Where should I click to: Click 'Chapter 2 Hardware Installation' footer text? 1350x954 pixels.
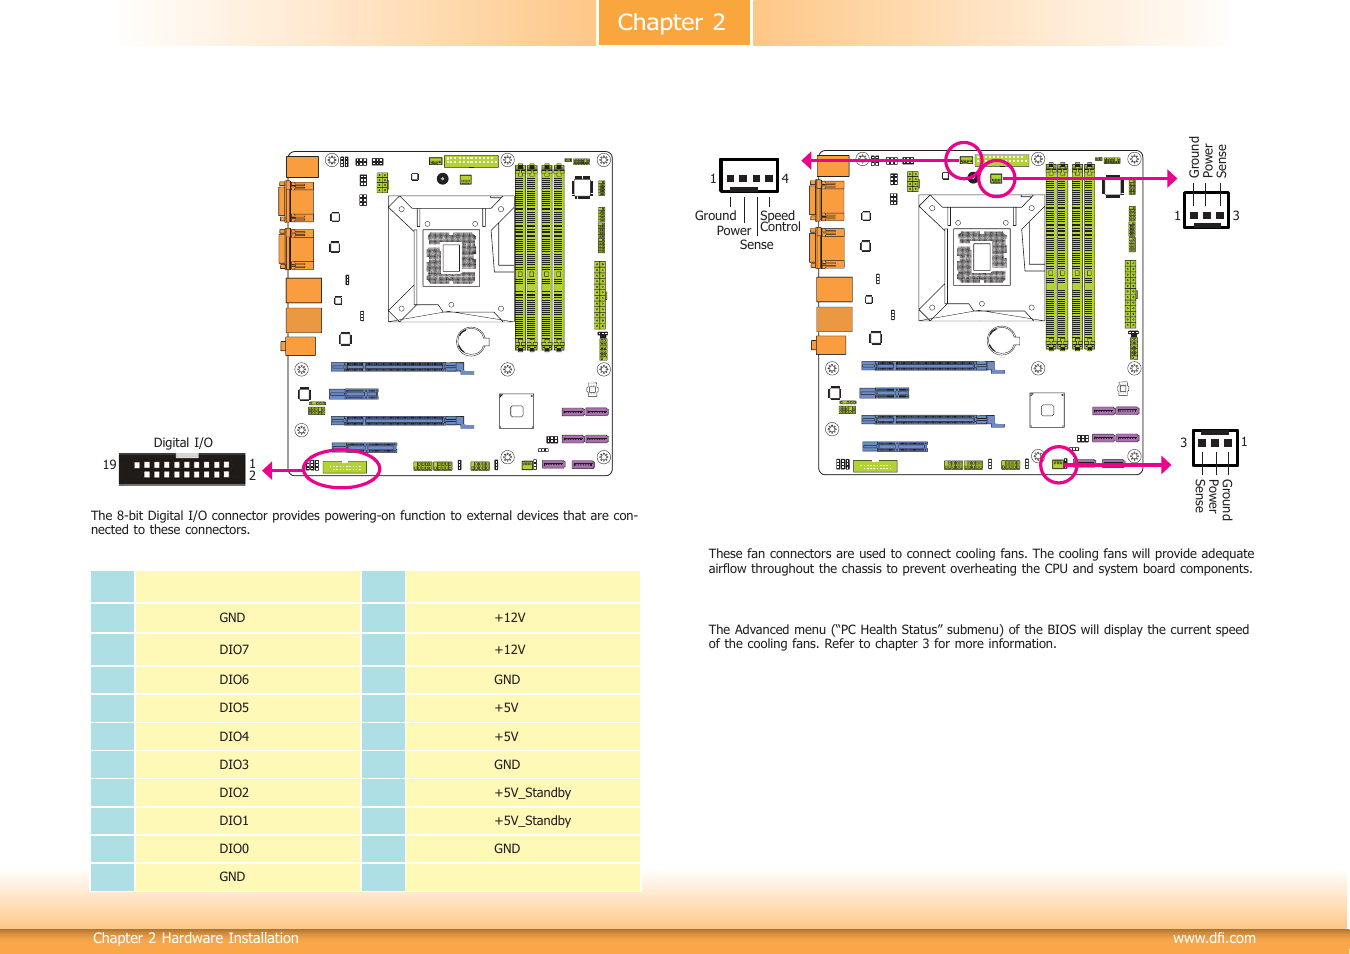[x=196, y=938]
